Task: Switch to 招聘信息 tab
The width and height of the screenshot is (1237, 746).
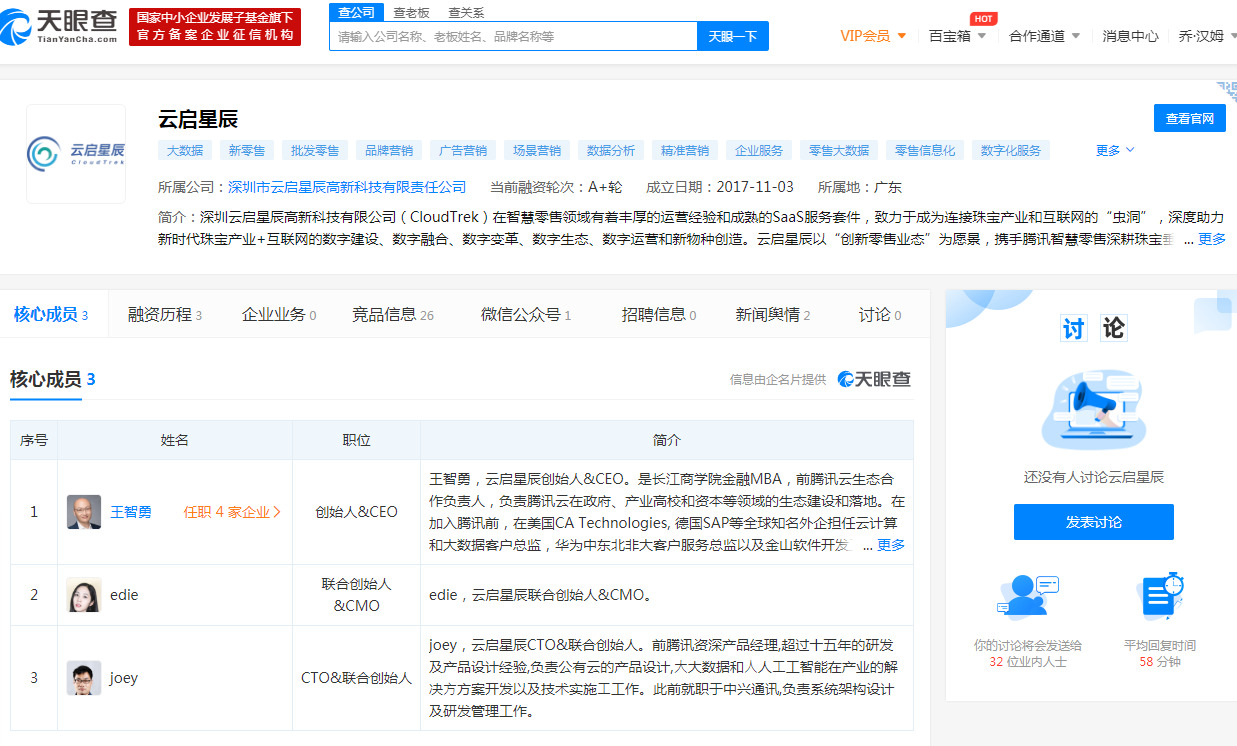Action: (659, 314)
